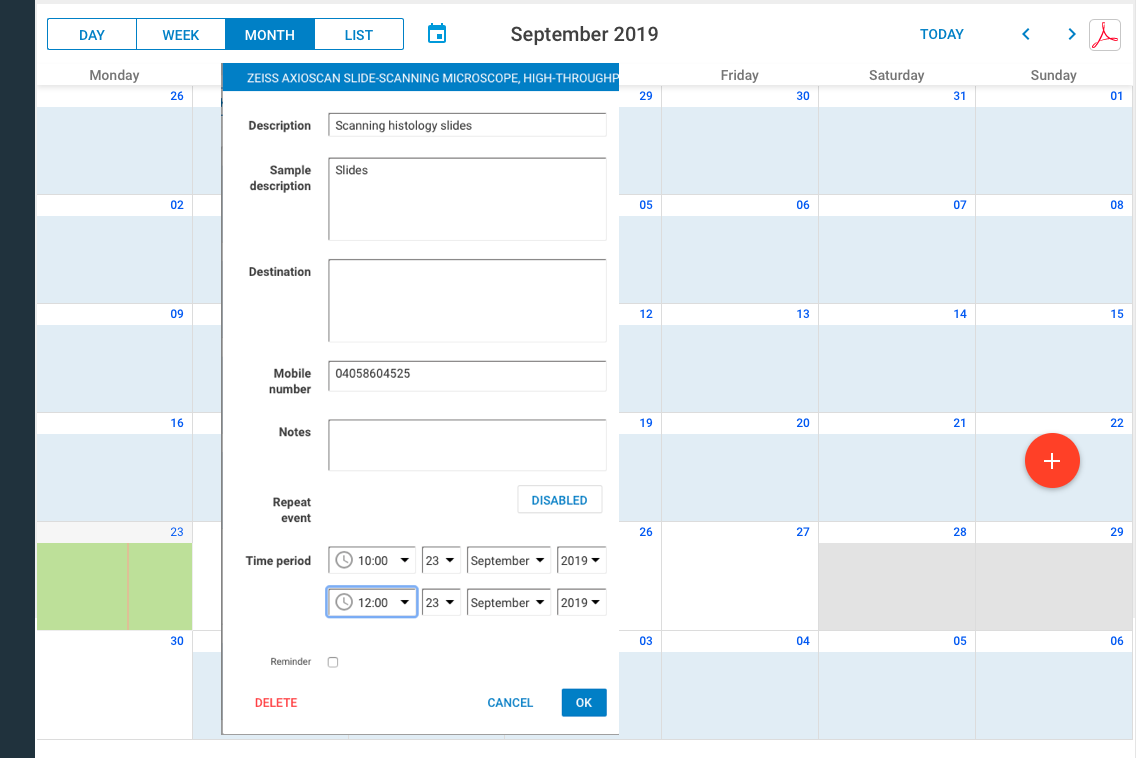Open the end month September dropdown

(x=509, y=602)
